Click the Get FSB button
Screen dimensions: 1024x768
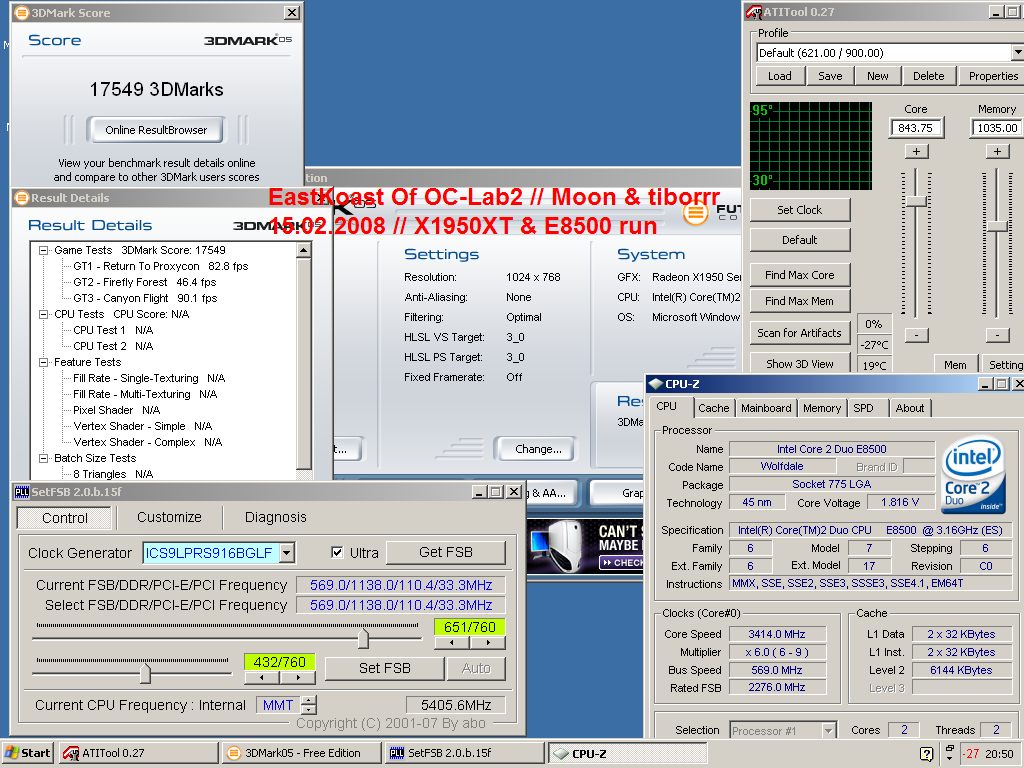(x=445, y=552)
